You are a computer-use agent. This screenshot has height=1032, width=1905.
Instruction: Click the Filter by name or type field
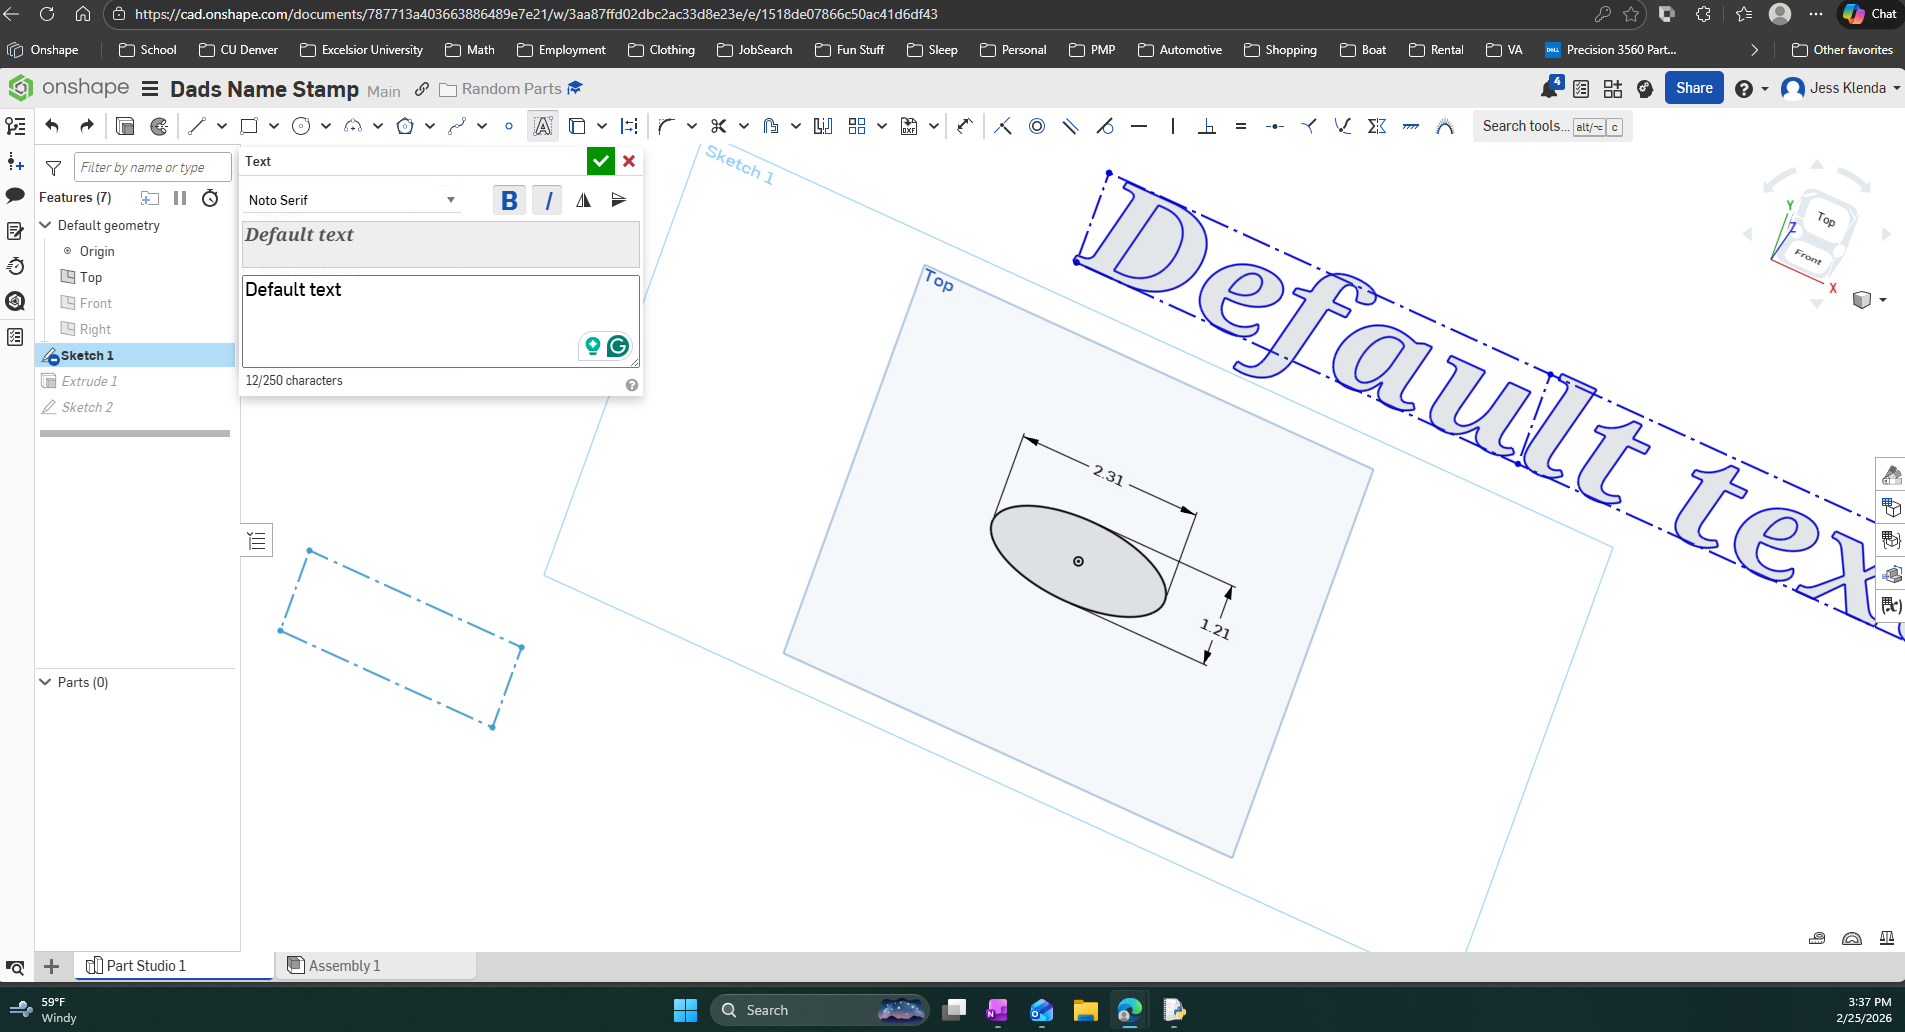click(x=151, y=167)
